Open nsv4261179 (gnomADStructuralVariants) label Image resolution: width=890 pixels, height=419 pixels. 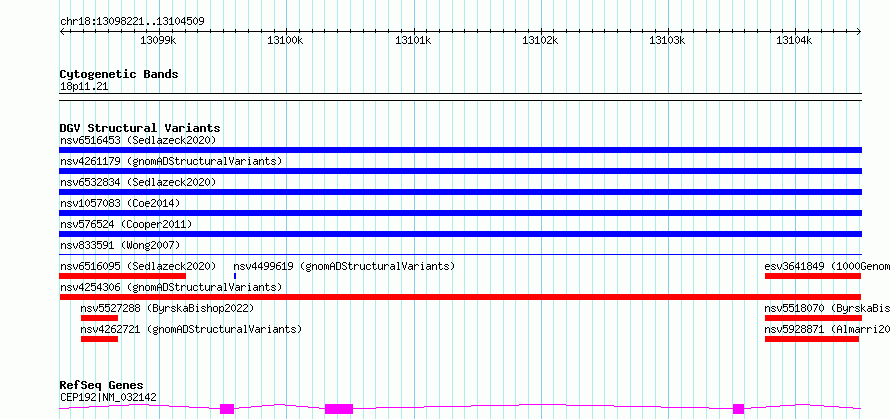point(171,161)
